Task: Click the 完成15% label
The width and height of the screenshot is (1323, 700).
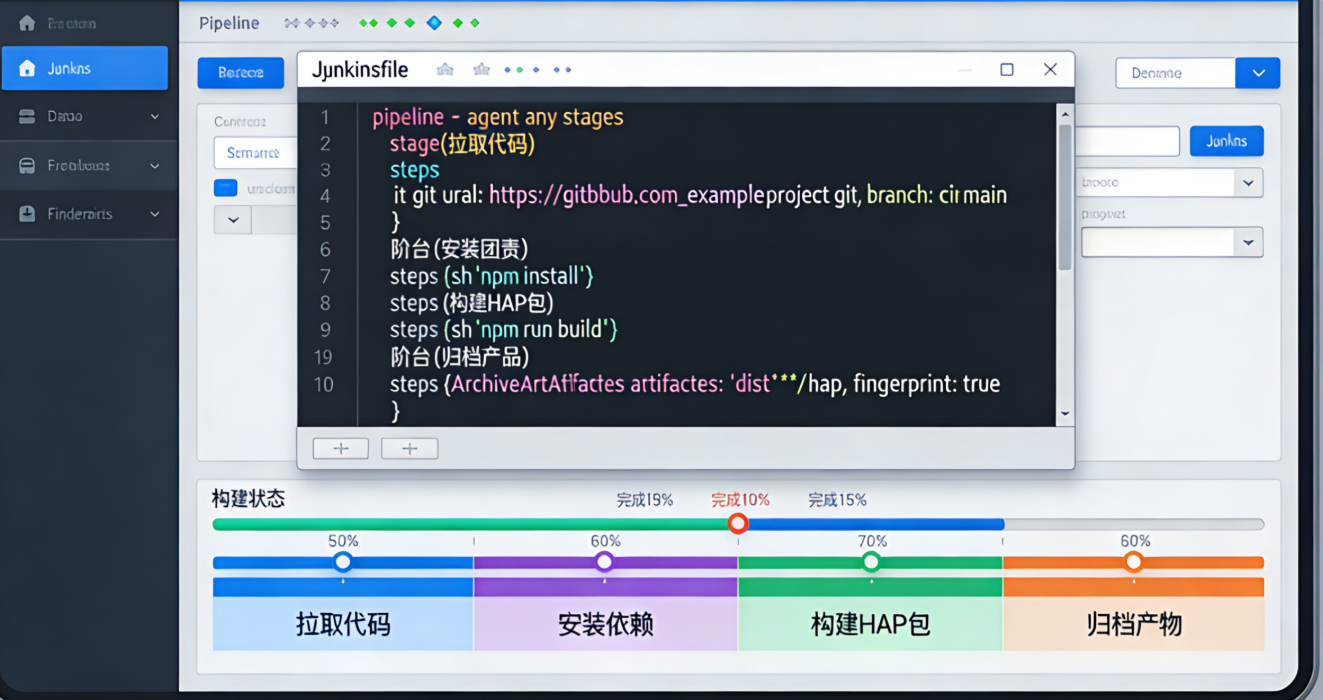Action: [837, 499]
